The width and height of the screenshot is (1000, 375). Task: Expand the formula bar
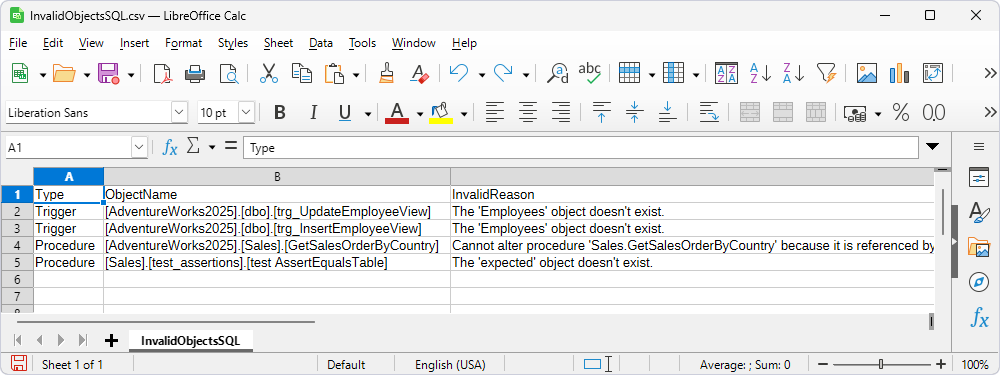[x=932, y=147]
